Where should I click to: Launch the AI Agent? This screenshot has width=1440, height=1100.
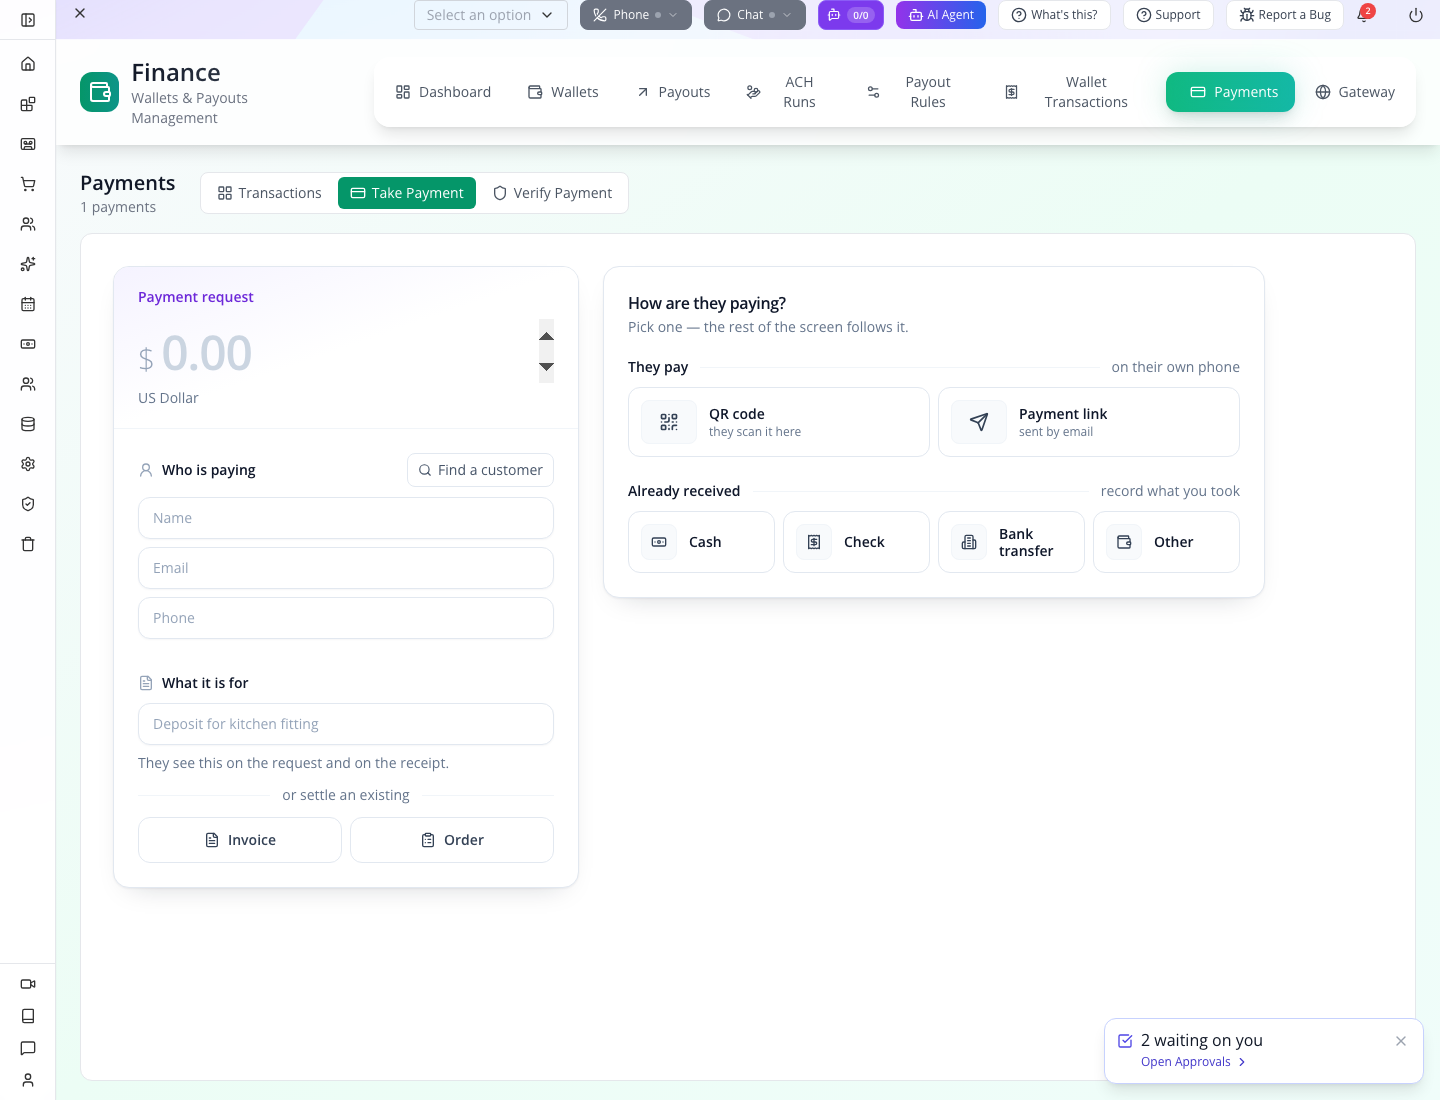point(941,15)
